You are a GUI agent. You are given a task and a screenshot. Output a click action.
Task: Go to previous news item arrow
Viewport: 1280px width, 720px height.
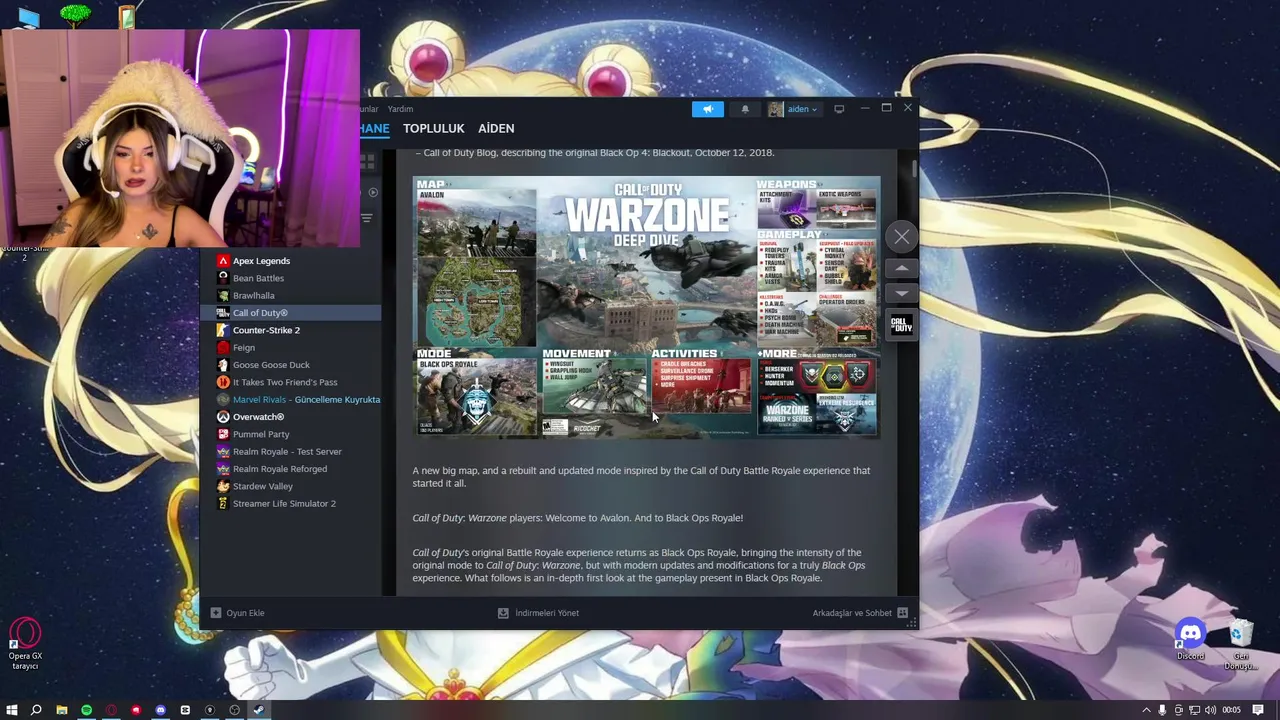[902, 268]
